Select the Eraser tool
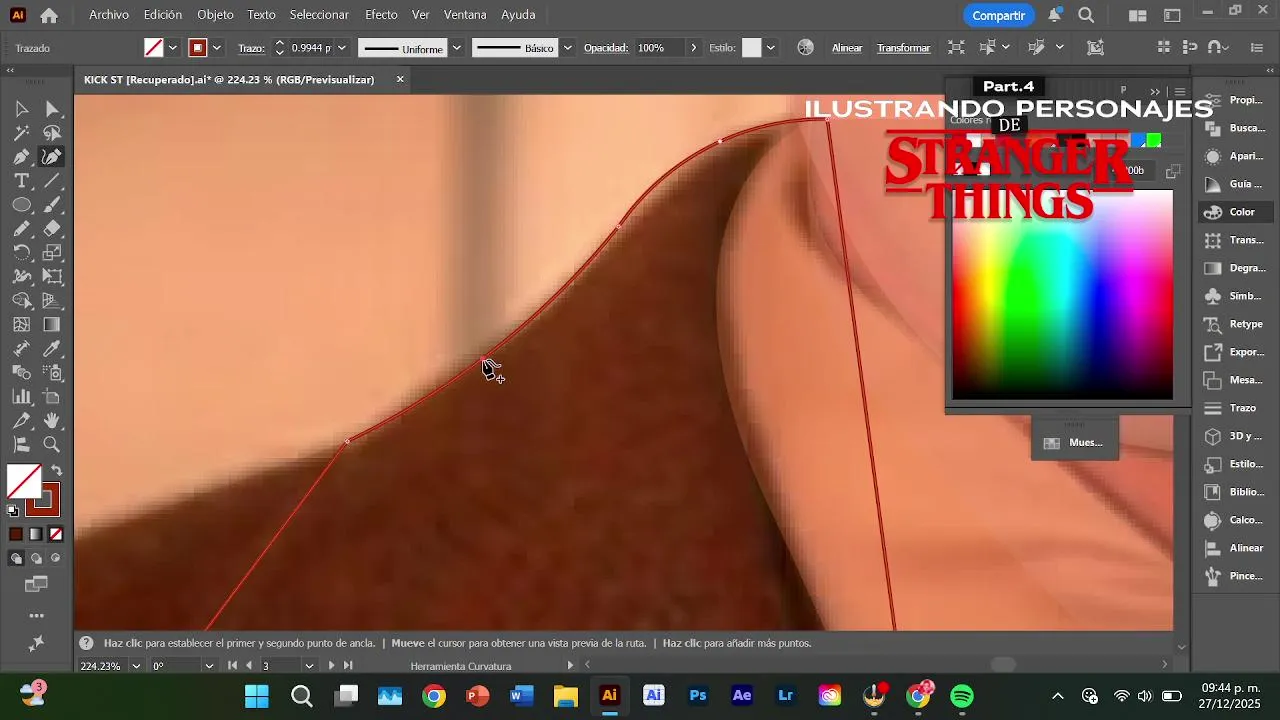The height and width of the screenshot is (720, 1280). pos(52,229)
